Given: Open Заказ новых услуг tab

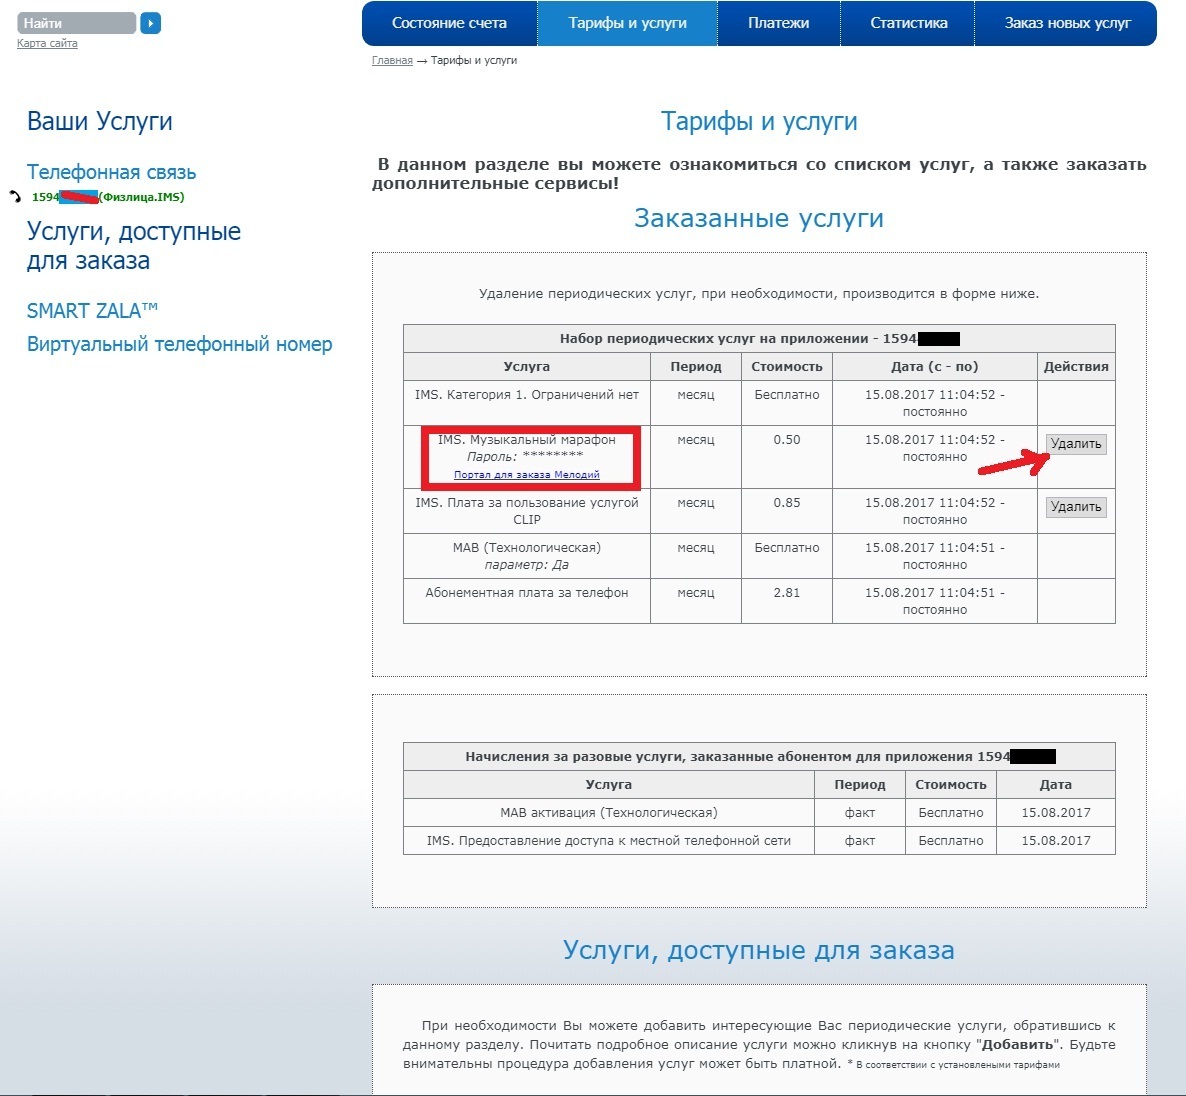Looking at the screenshot, I should [x=1066, y=23].
